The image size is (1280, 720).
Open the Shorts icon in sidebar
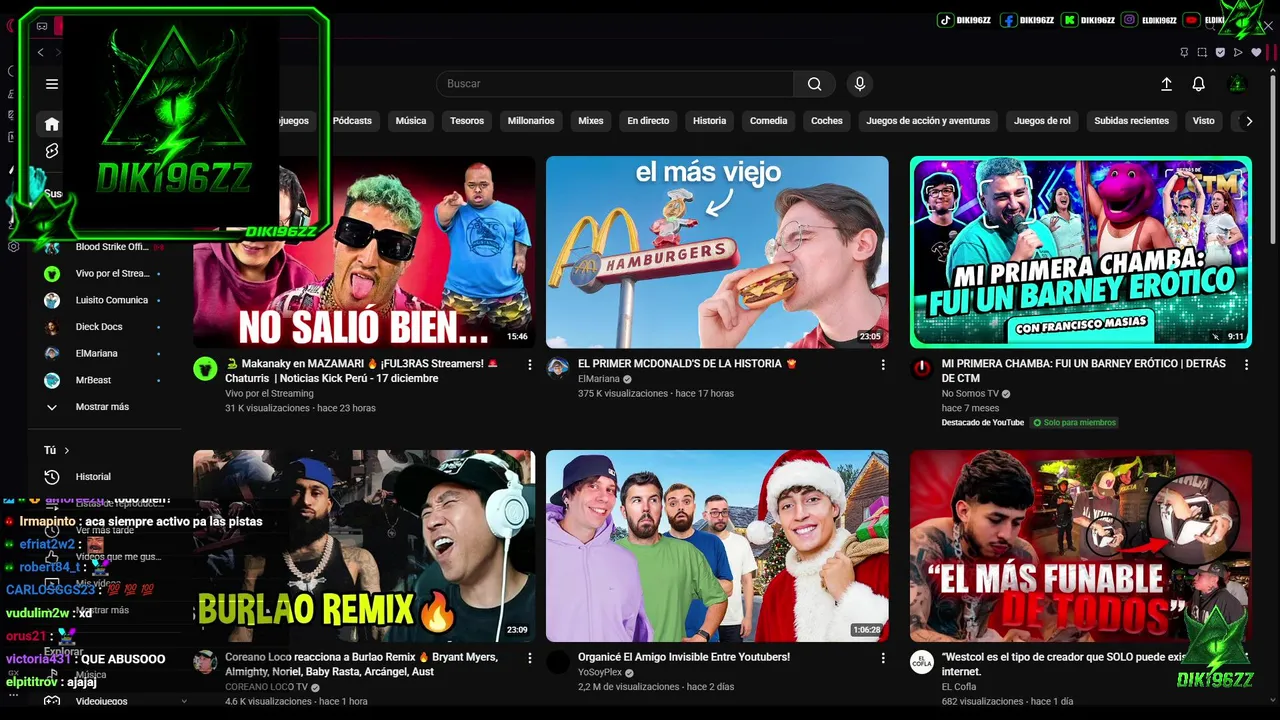pyautogui.click(x=52, y=150)
